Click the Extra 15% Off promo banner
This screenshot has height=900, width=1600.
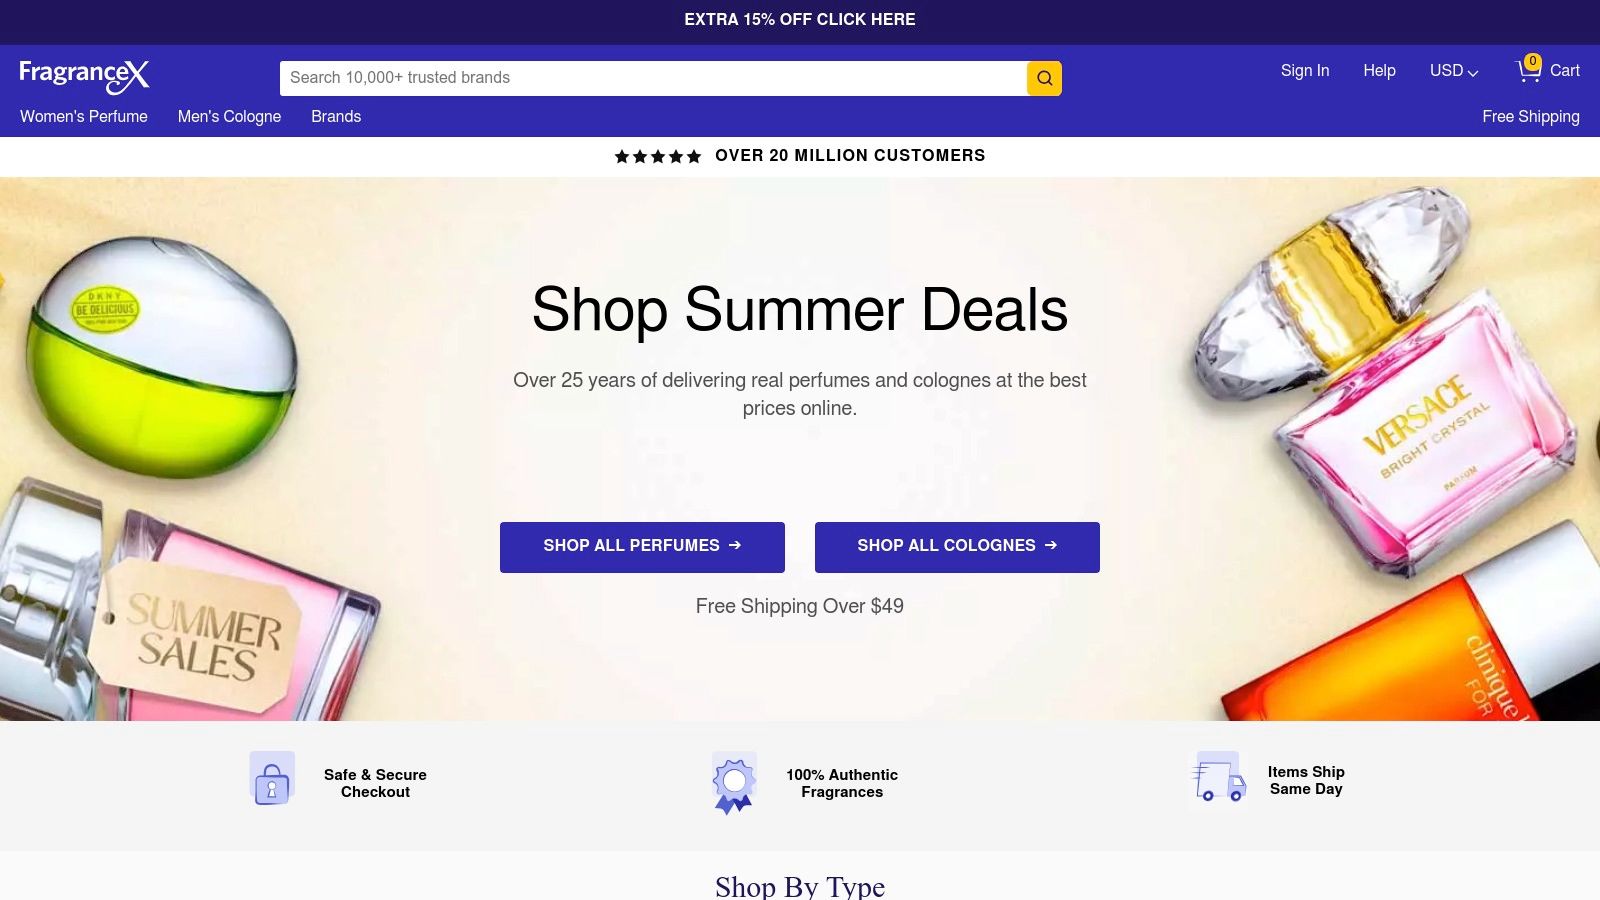tap(800, 20)
